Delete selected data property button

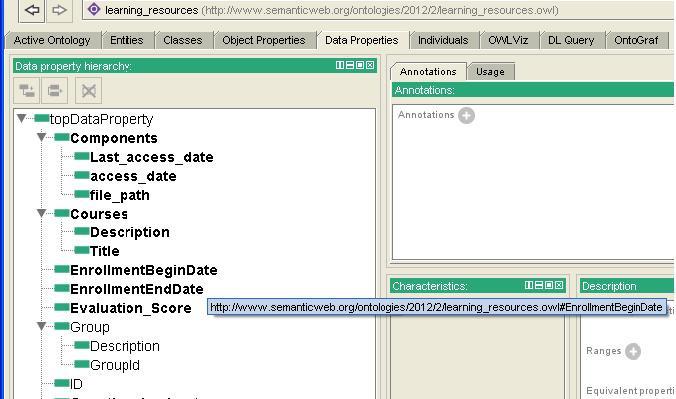(x=88, y=91)
